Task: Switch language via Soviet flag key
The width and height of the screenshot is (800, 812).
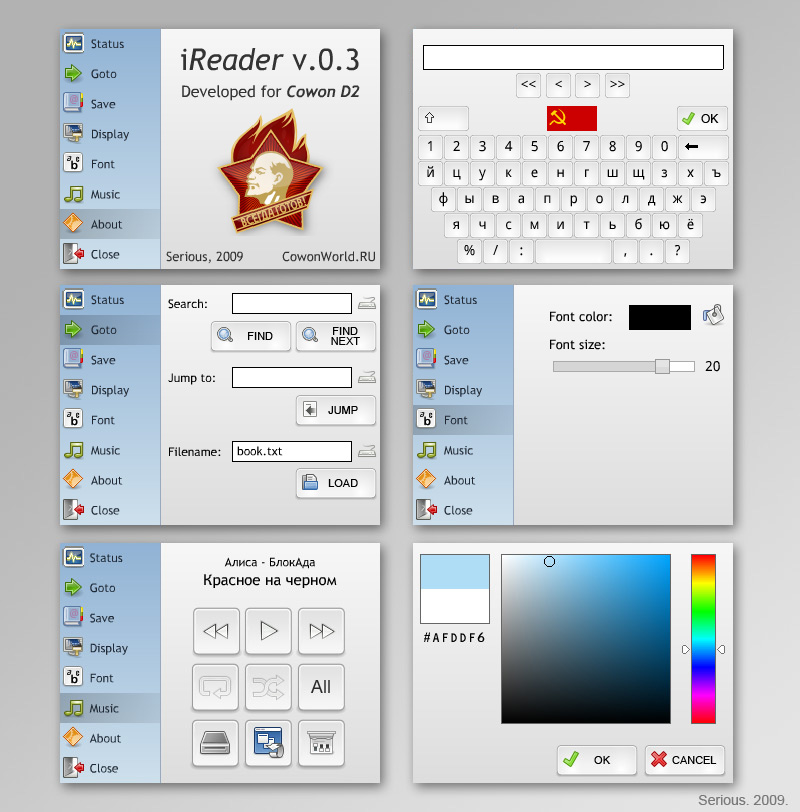Action: 572,118
